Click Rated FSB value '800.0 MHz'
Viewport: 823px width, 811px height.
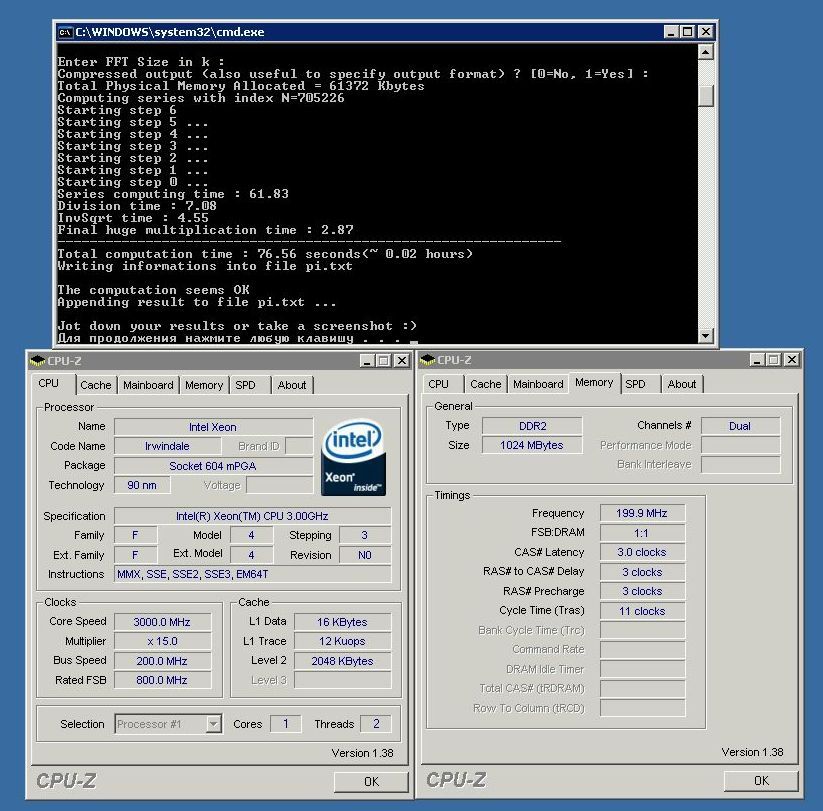coord(162,680)
